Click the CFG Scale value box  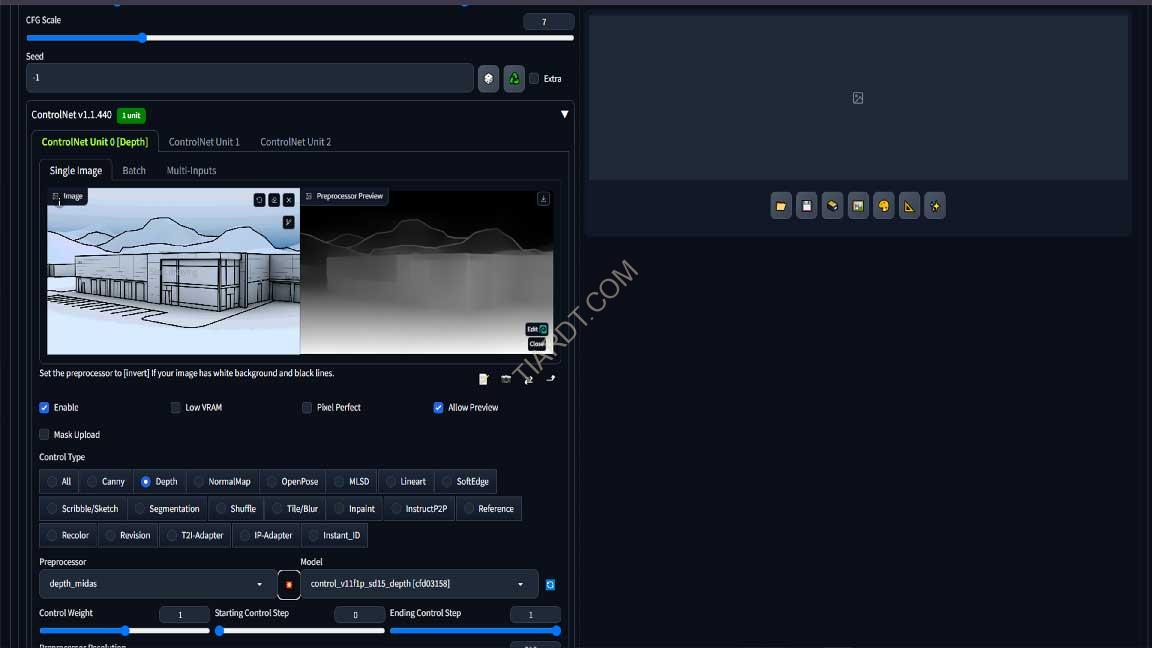click(548, 22)
